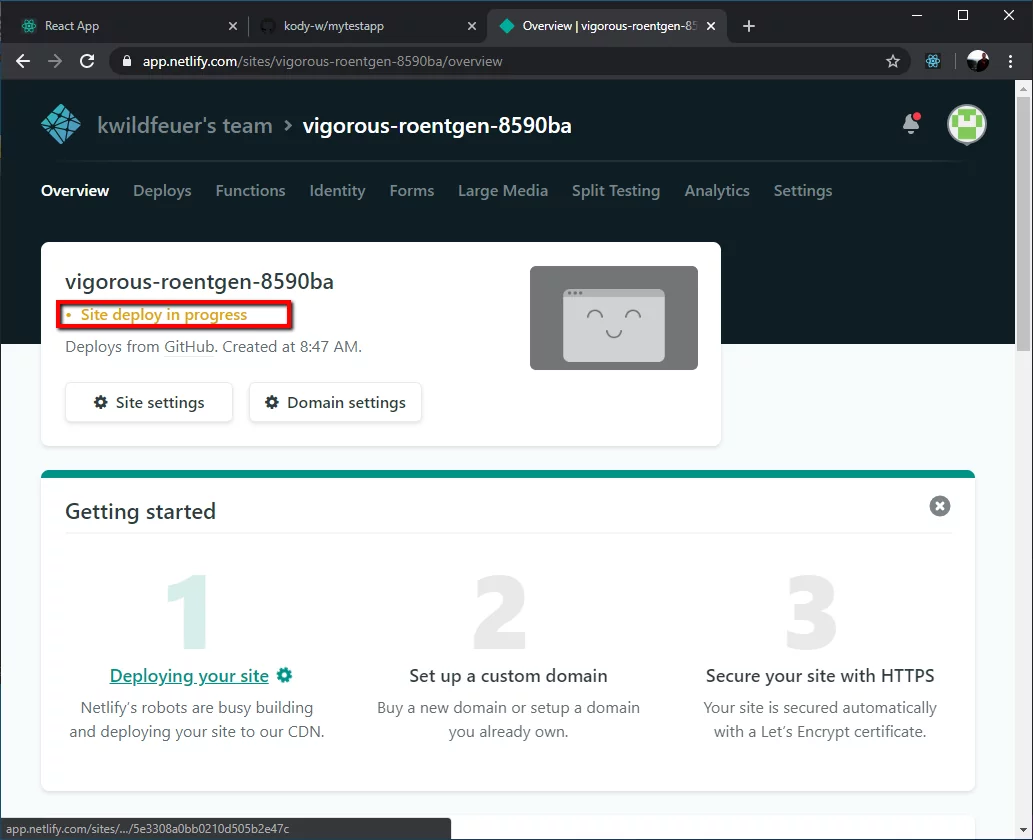Viewport: 1033px width, 840px height.
Task: Minimize the browser window
Action: 916,15
